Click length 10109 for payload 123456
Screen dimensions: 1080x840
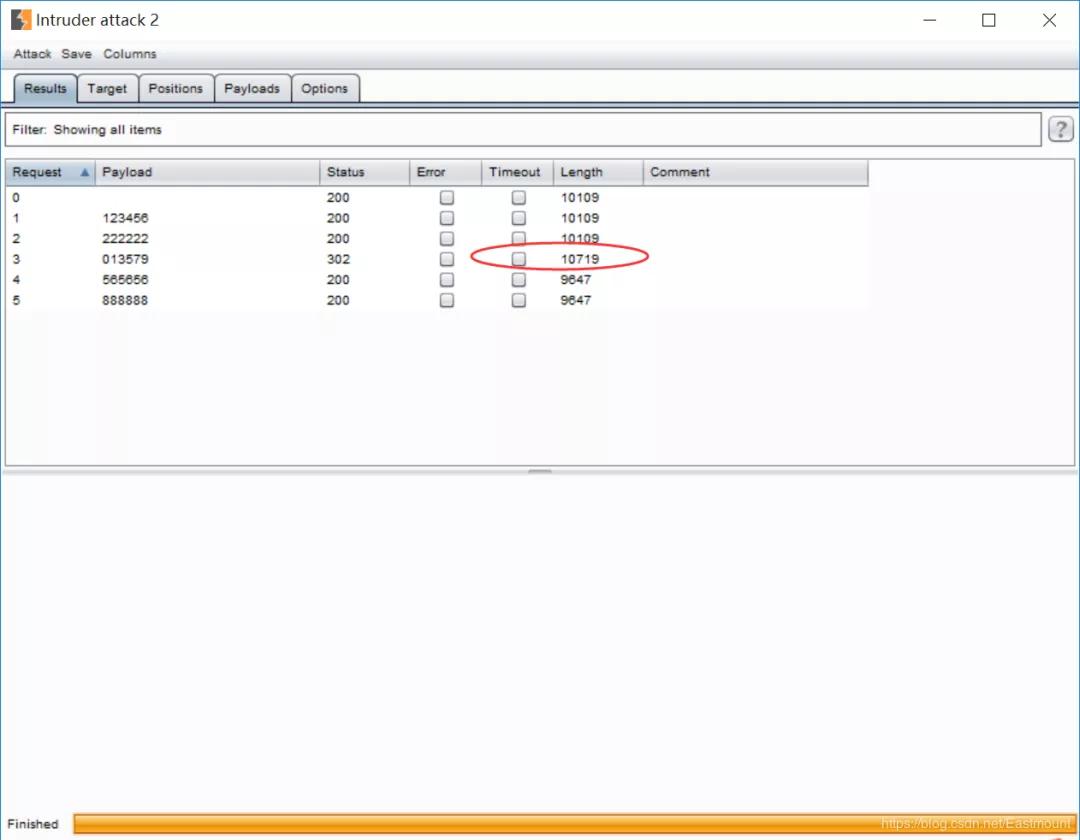(x=580, y=218)
